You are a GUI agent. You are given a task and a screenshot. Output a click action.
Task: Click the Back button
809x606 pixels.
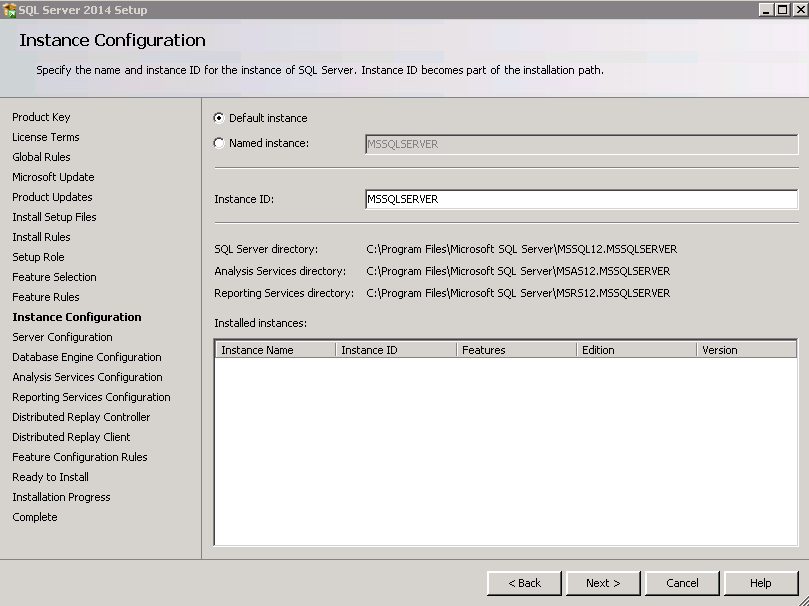[524, 583]
